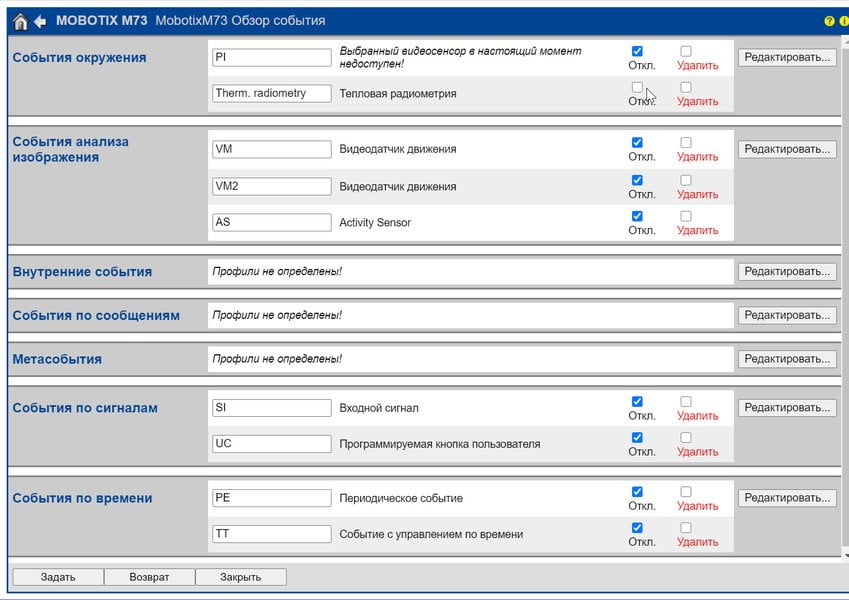Toggle Откл. checkbox for Activity Sensor
This screenshot has width=849, height=600.
(x=637, y=216)
